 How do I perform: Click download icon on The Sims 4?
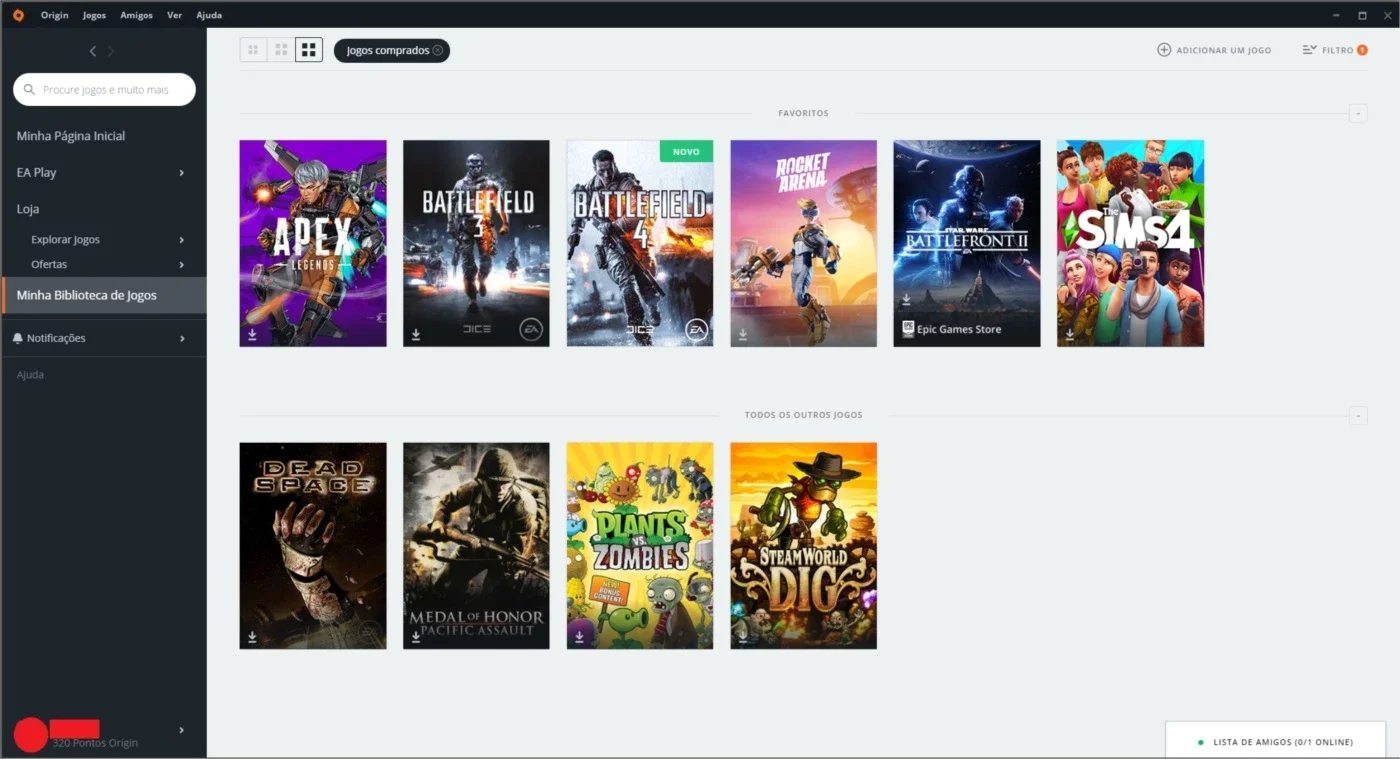[1070, 335]
